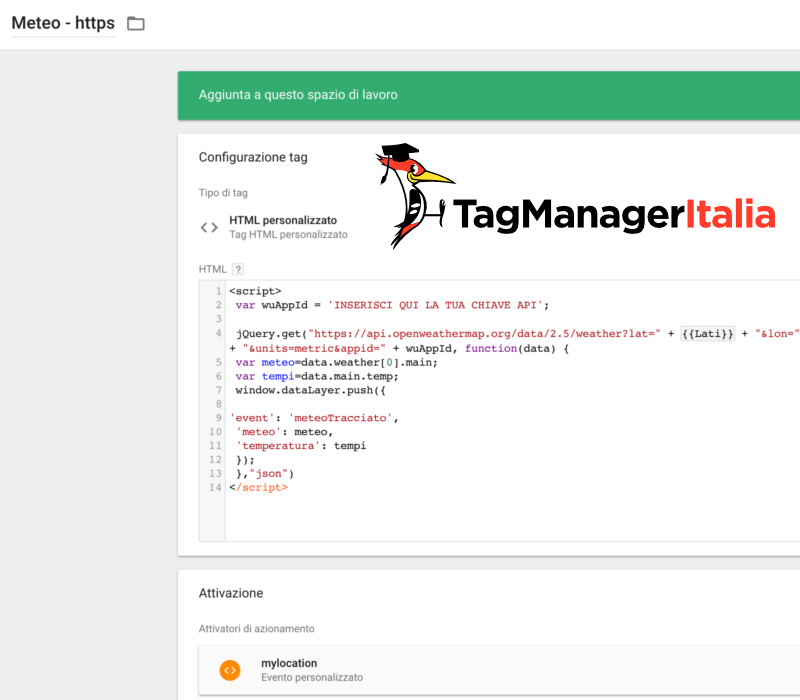Viewport: 800px width, 700px height.
Task: Edit the tag name 'Meteo - https'
Action: pos(63,23)
